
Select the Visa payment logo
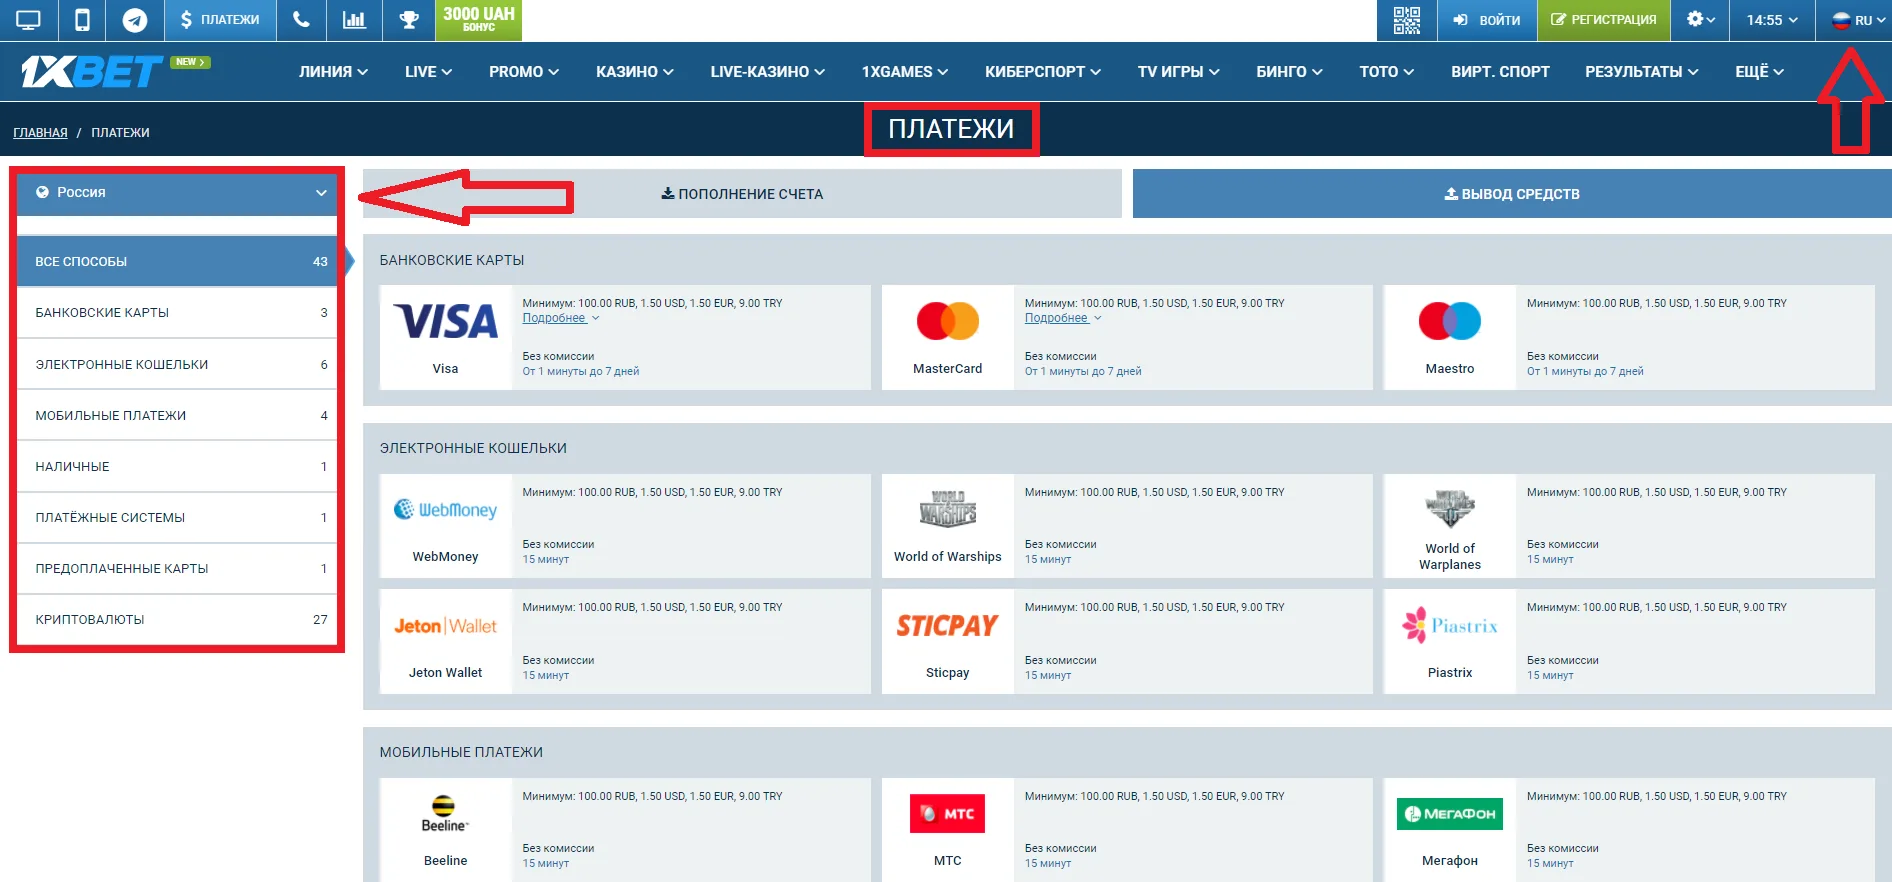point(446,322)
